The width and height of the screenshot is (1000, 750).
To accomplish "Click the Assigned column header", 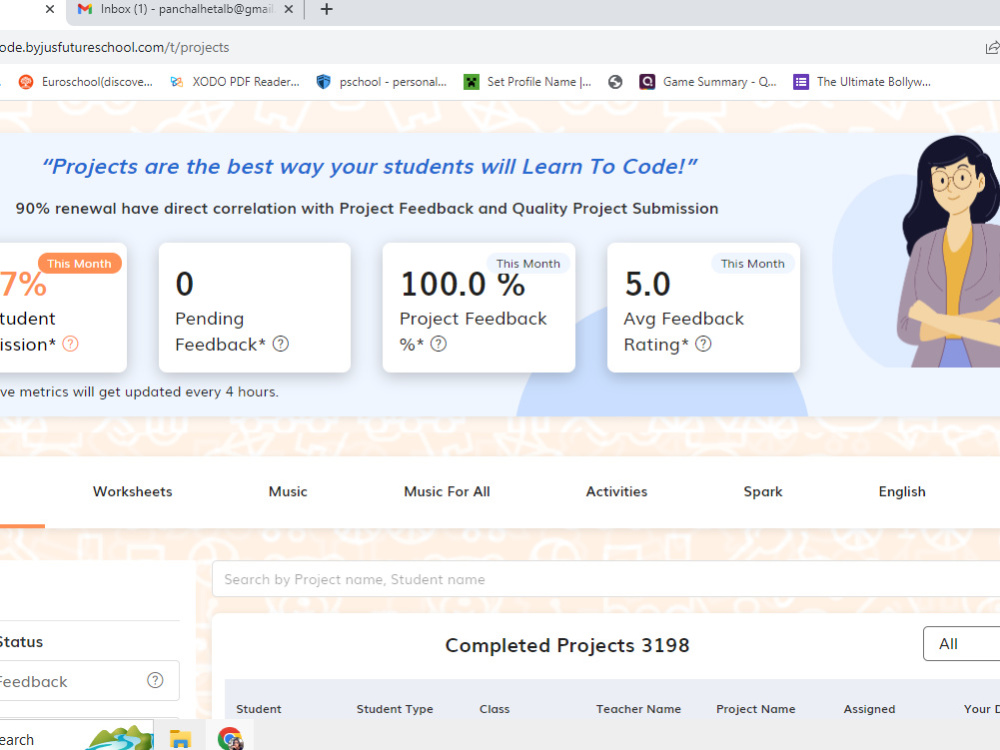I will pyautogui.click(x=869, y=709).
